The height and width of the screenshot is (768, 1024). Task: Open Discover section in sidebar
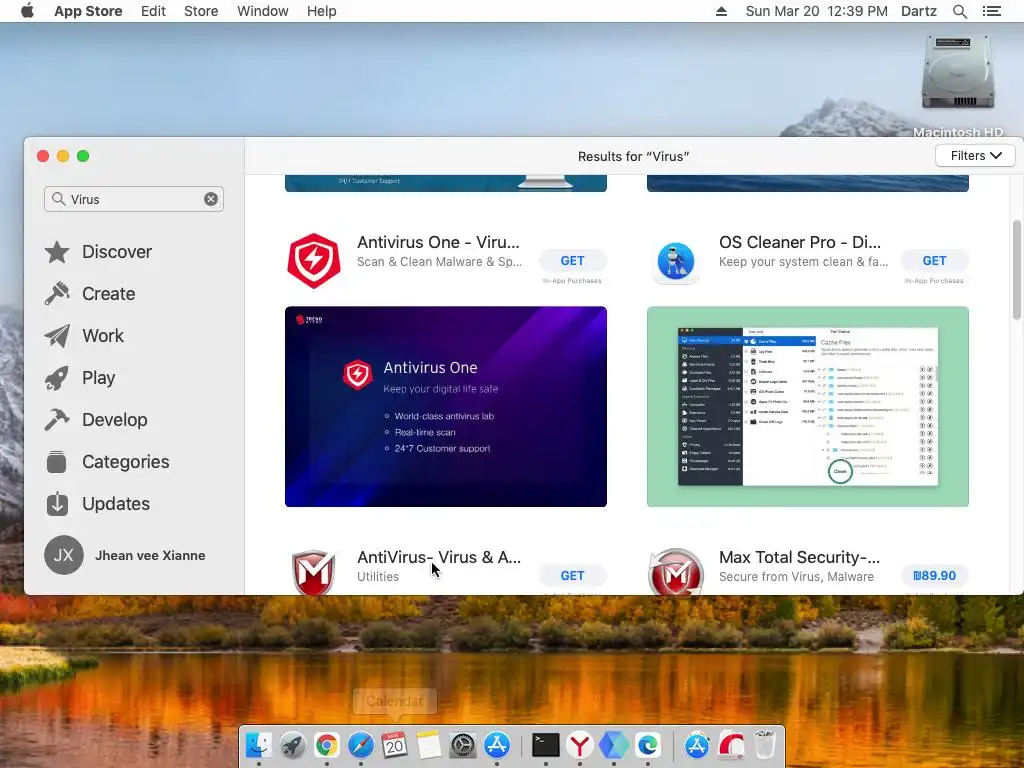coord(98,252)
